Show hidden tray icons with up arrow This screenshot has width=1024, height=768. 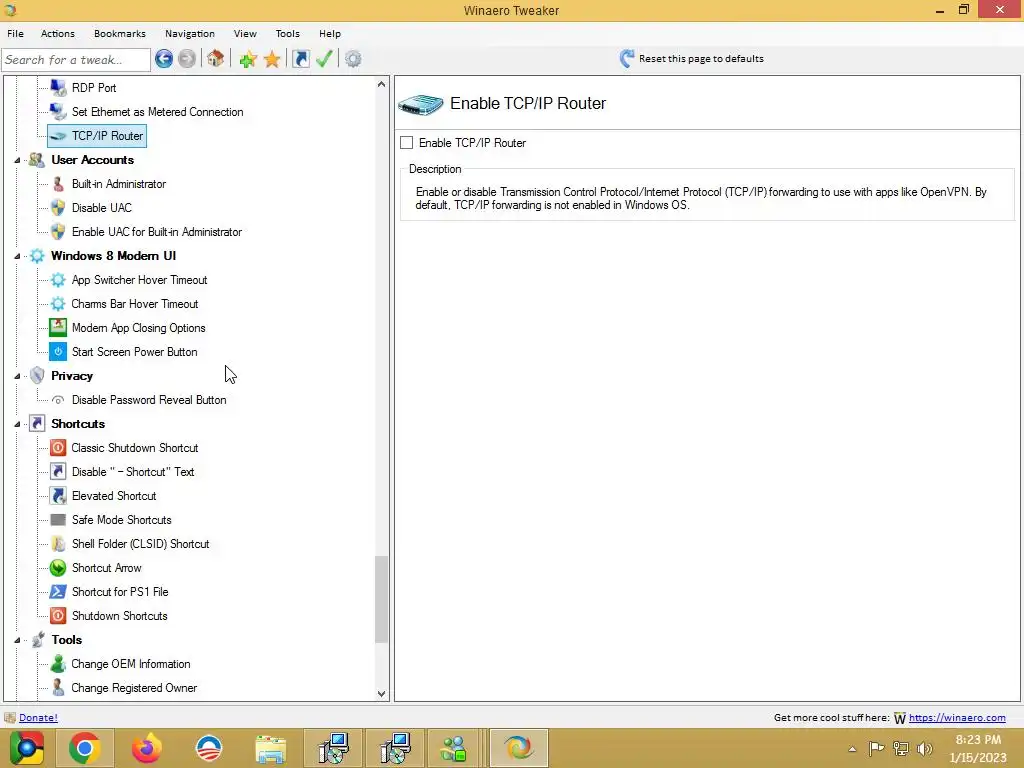852,749
